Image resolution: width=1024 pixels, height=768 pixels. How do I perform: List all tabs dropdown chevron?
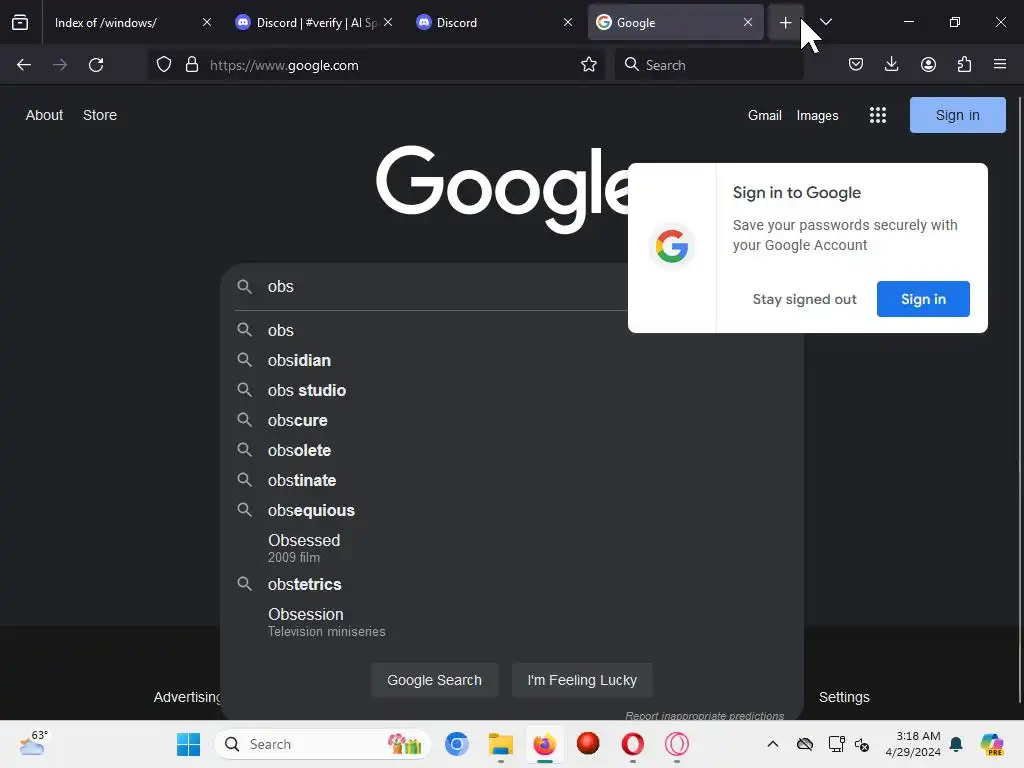click(825, 22)
